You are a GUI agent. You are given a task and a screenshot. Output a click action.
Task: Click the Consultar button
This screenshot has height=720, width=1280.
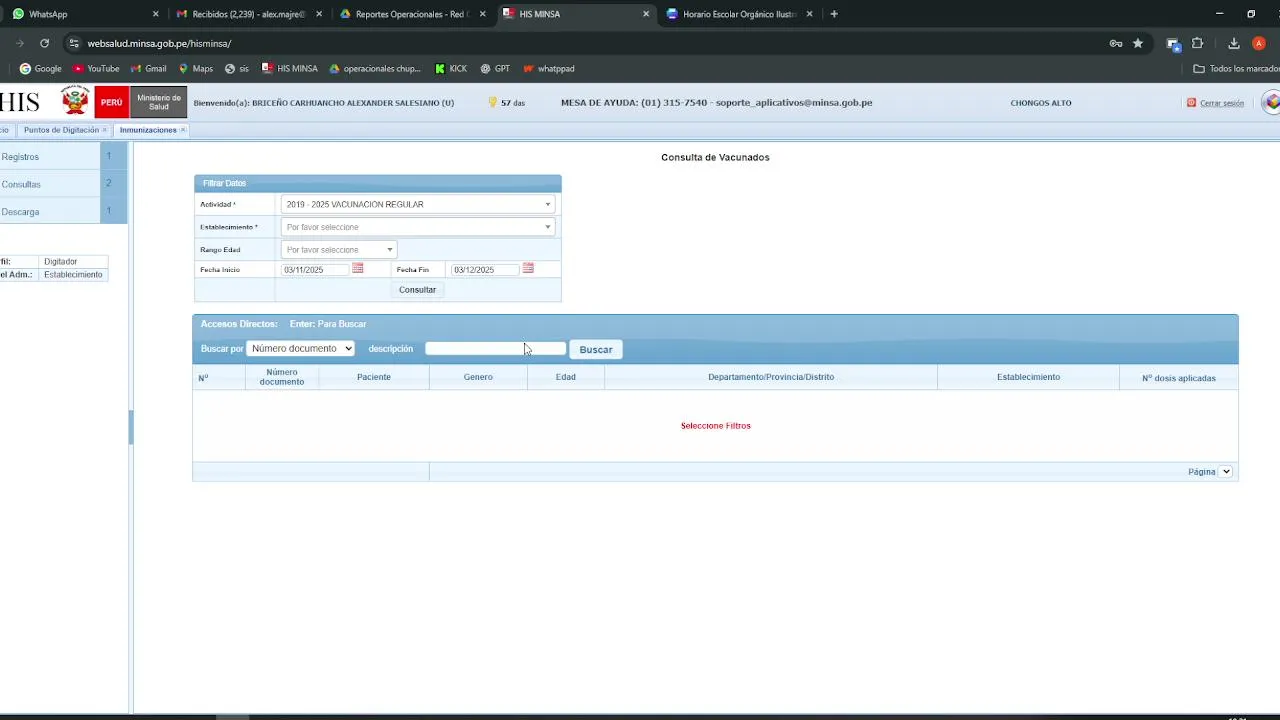tap(417, 290)
